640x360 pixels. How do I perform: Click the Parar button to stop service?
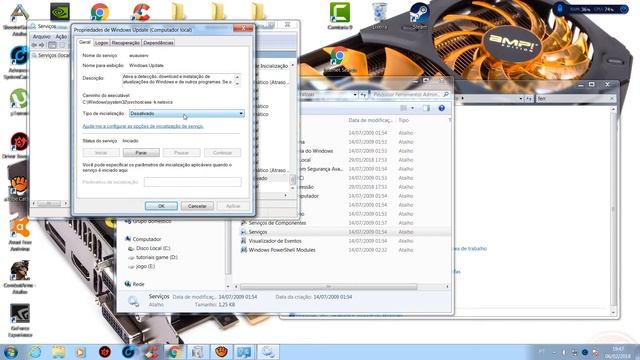tap(141, 153)
